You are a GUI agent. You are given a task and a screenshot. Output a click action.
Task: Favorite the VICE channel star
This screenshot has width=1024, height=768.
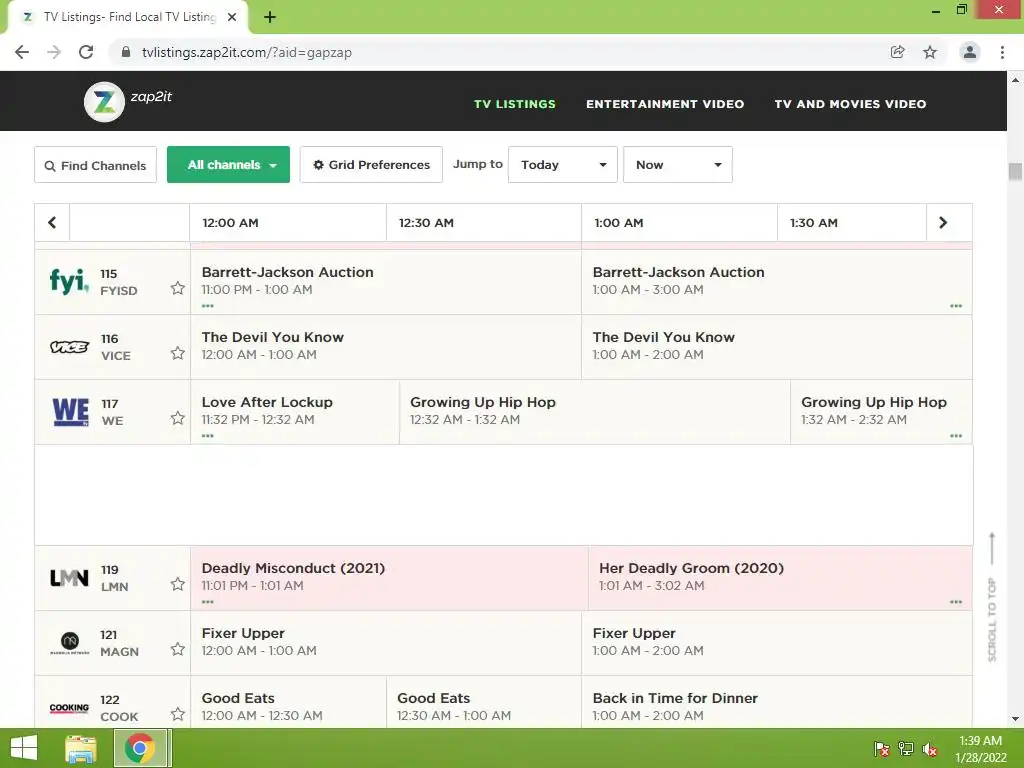(178, 353)
